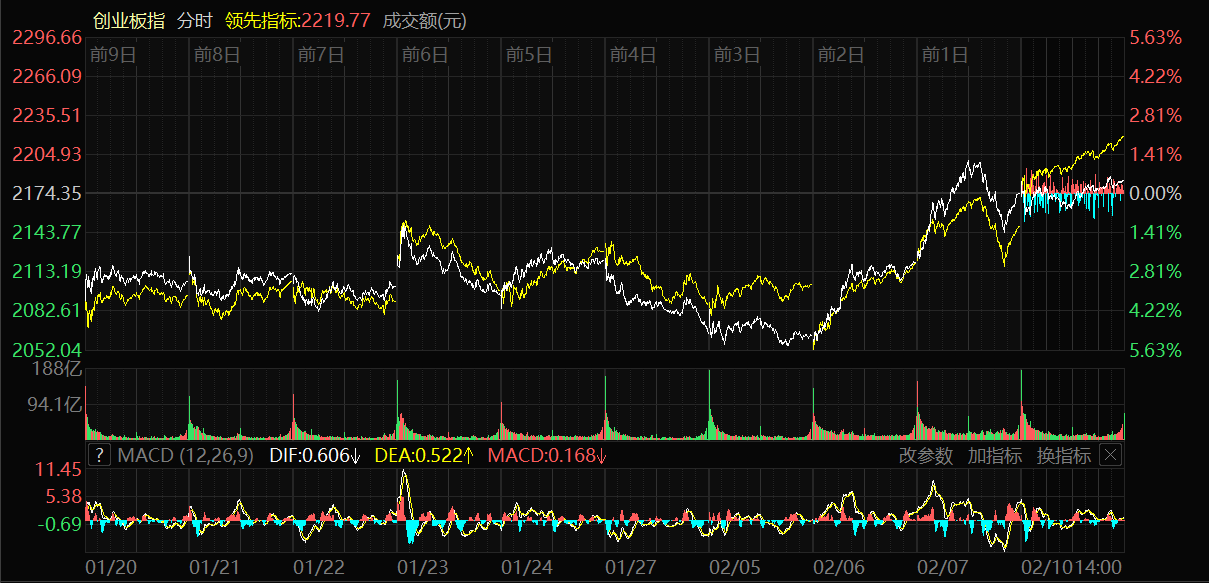This screenshot has height=583, width=1209.
Task: Select the 前3日 day column header
Action: pos(736,55)
